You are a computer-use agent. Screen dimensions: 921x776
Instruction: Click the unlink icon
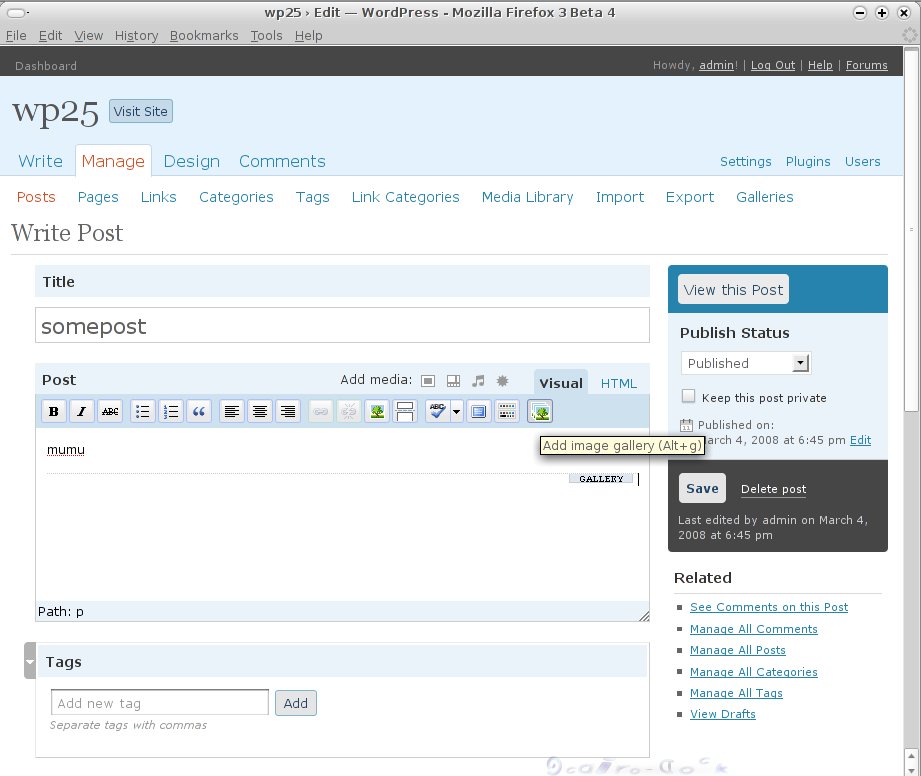pyautogui.click(x=349, y=411)
